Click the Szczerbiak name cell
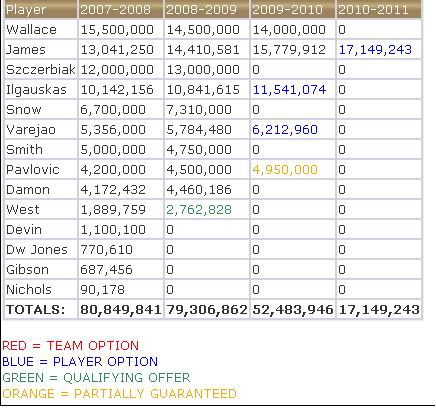Image resolution: width=436 pixels, height=410 pixels. [x=41, y=70]
